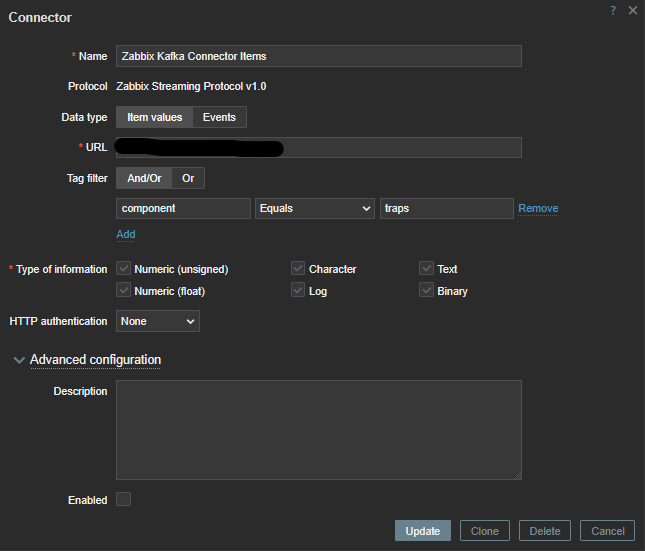Click the Name input field

point(318,56)
